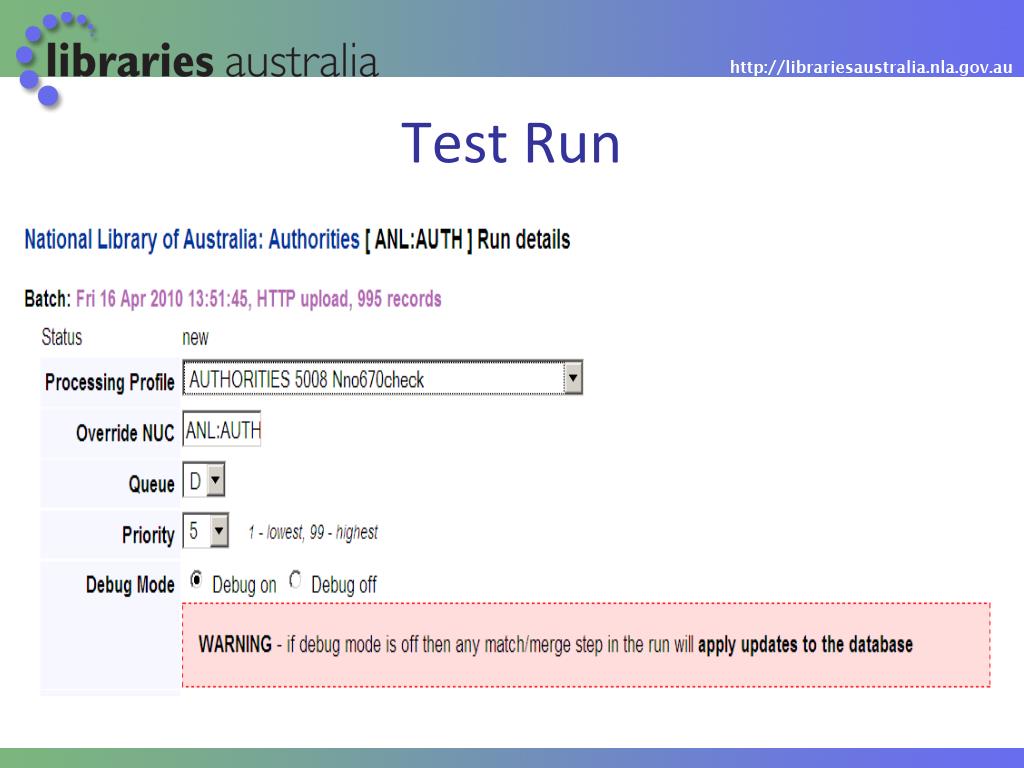
Task: Open the Processing Profile dropdown
Action: 383,378
